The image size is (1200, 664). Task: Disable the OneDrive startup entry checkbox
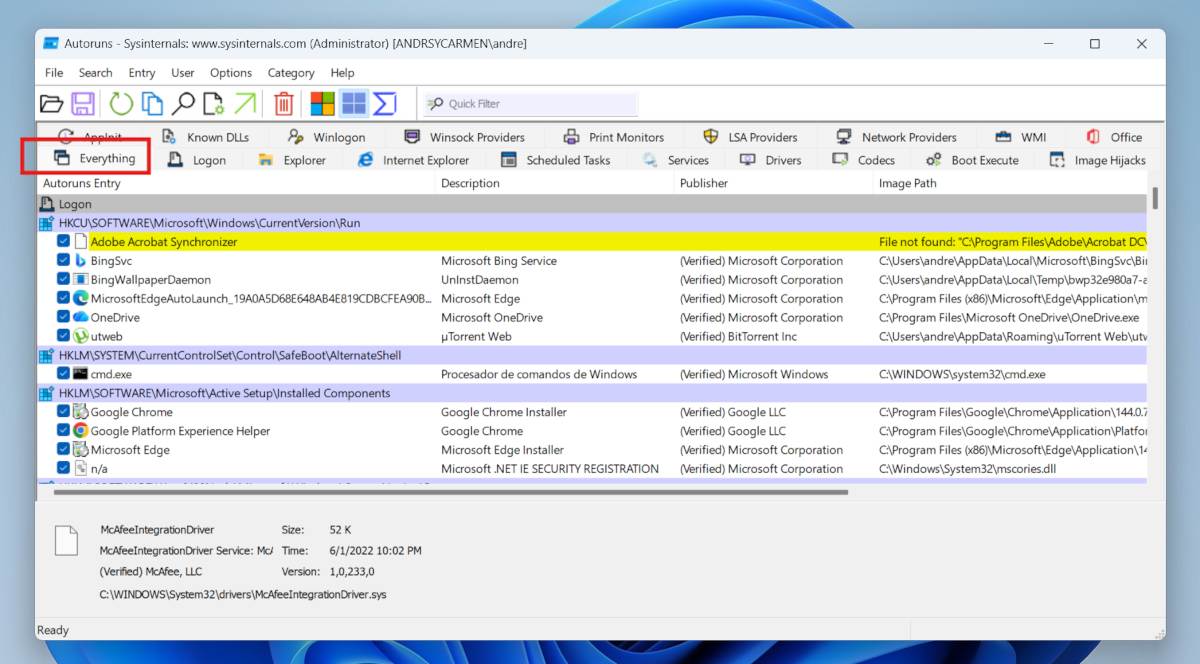pos(64,318)
